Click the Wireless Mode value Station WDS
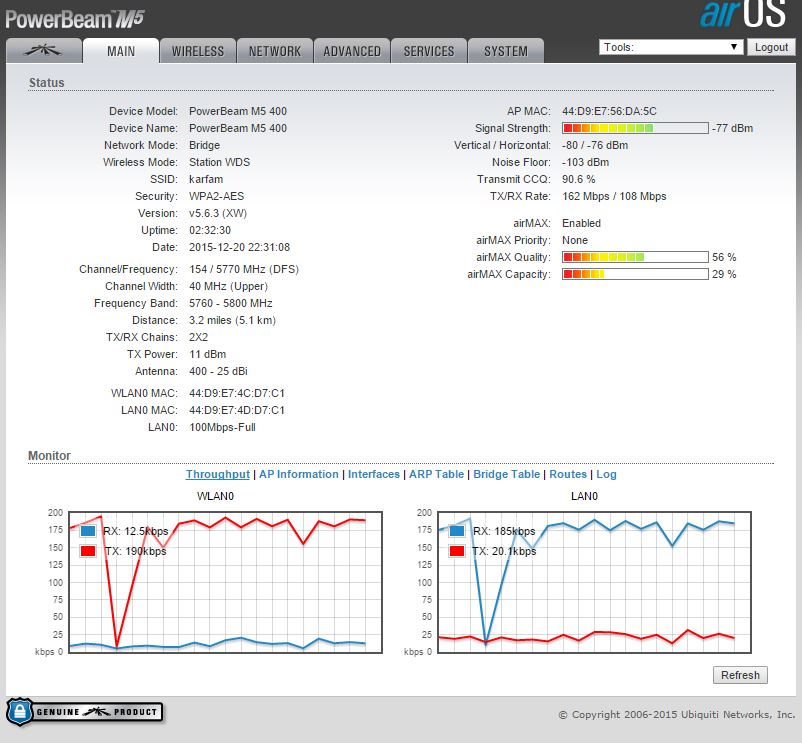The width and height of the screenshot is (802, 743). pos(219,162)
